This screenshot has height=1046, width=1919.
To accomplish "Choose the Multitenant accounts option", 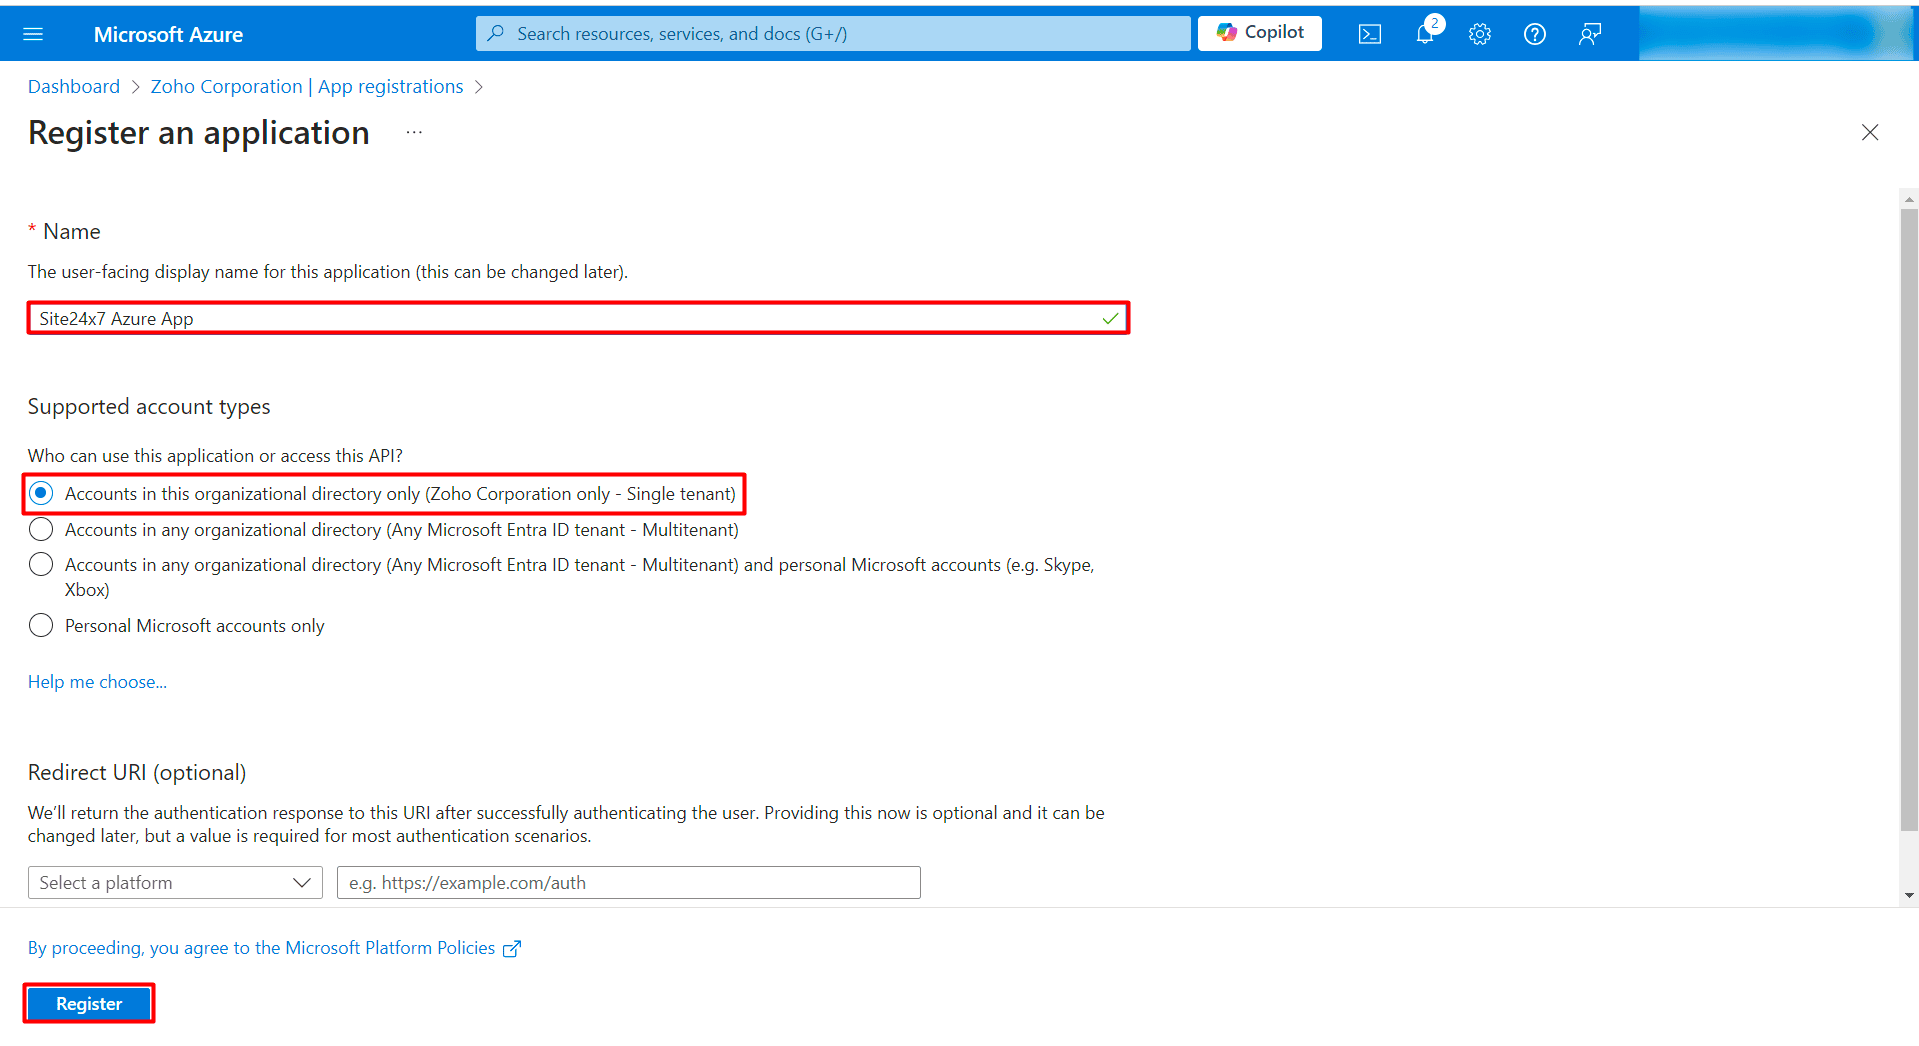I will click(x=41, y=529).
